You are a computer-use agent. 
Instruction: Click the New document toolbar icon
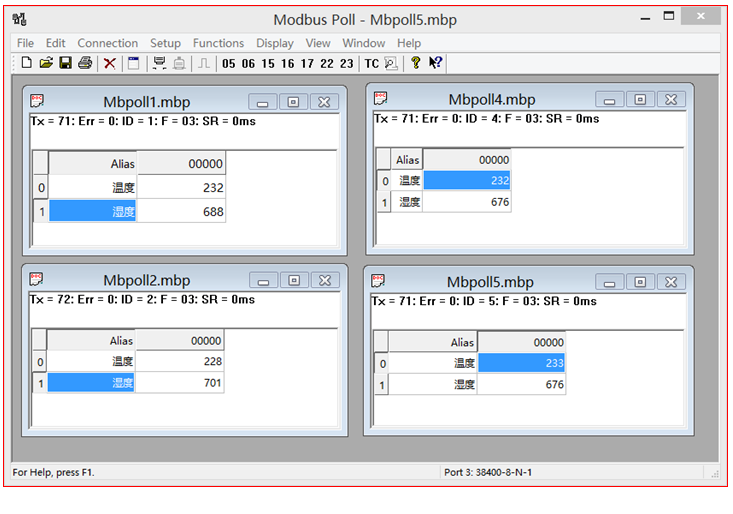coord(27,63)
